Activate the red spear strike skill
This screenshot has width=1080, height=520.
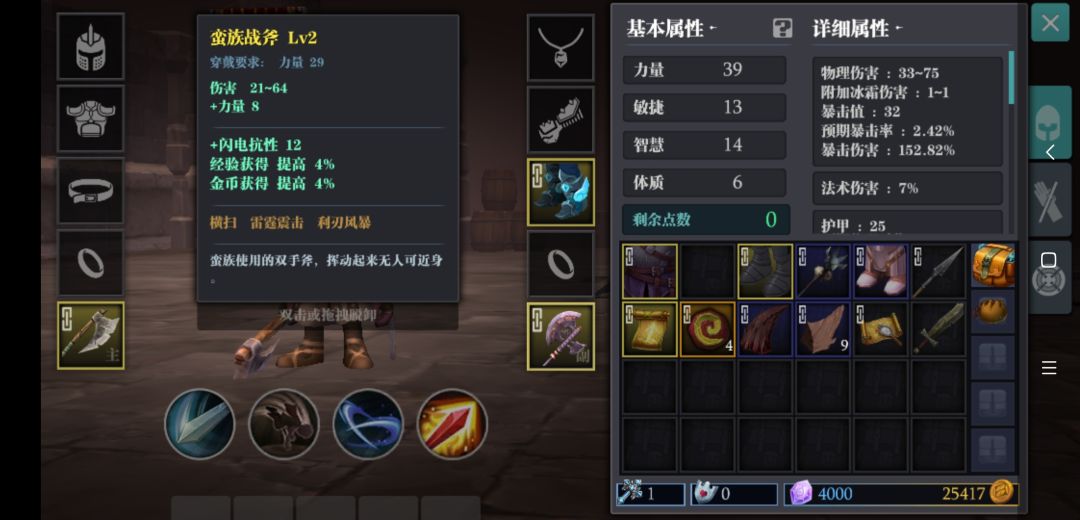[x=452, y=424]
